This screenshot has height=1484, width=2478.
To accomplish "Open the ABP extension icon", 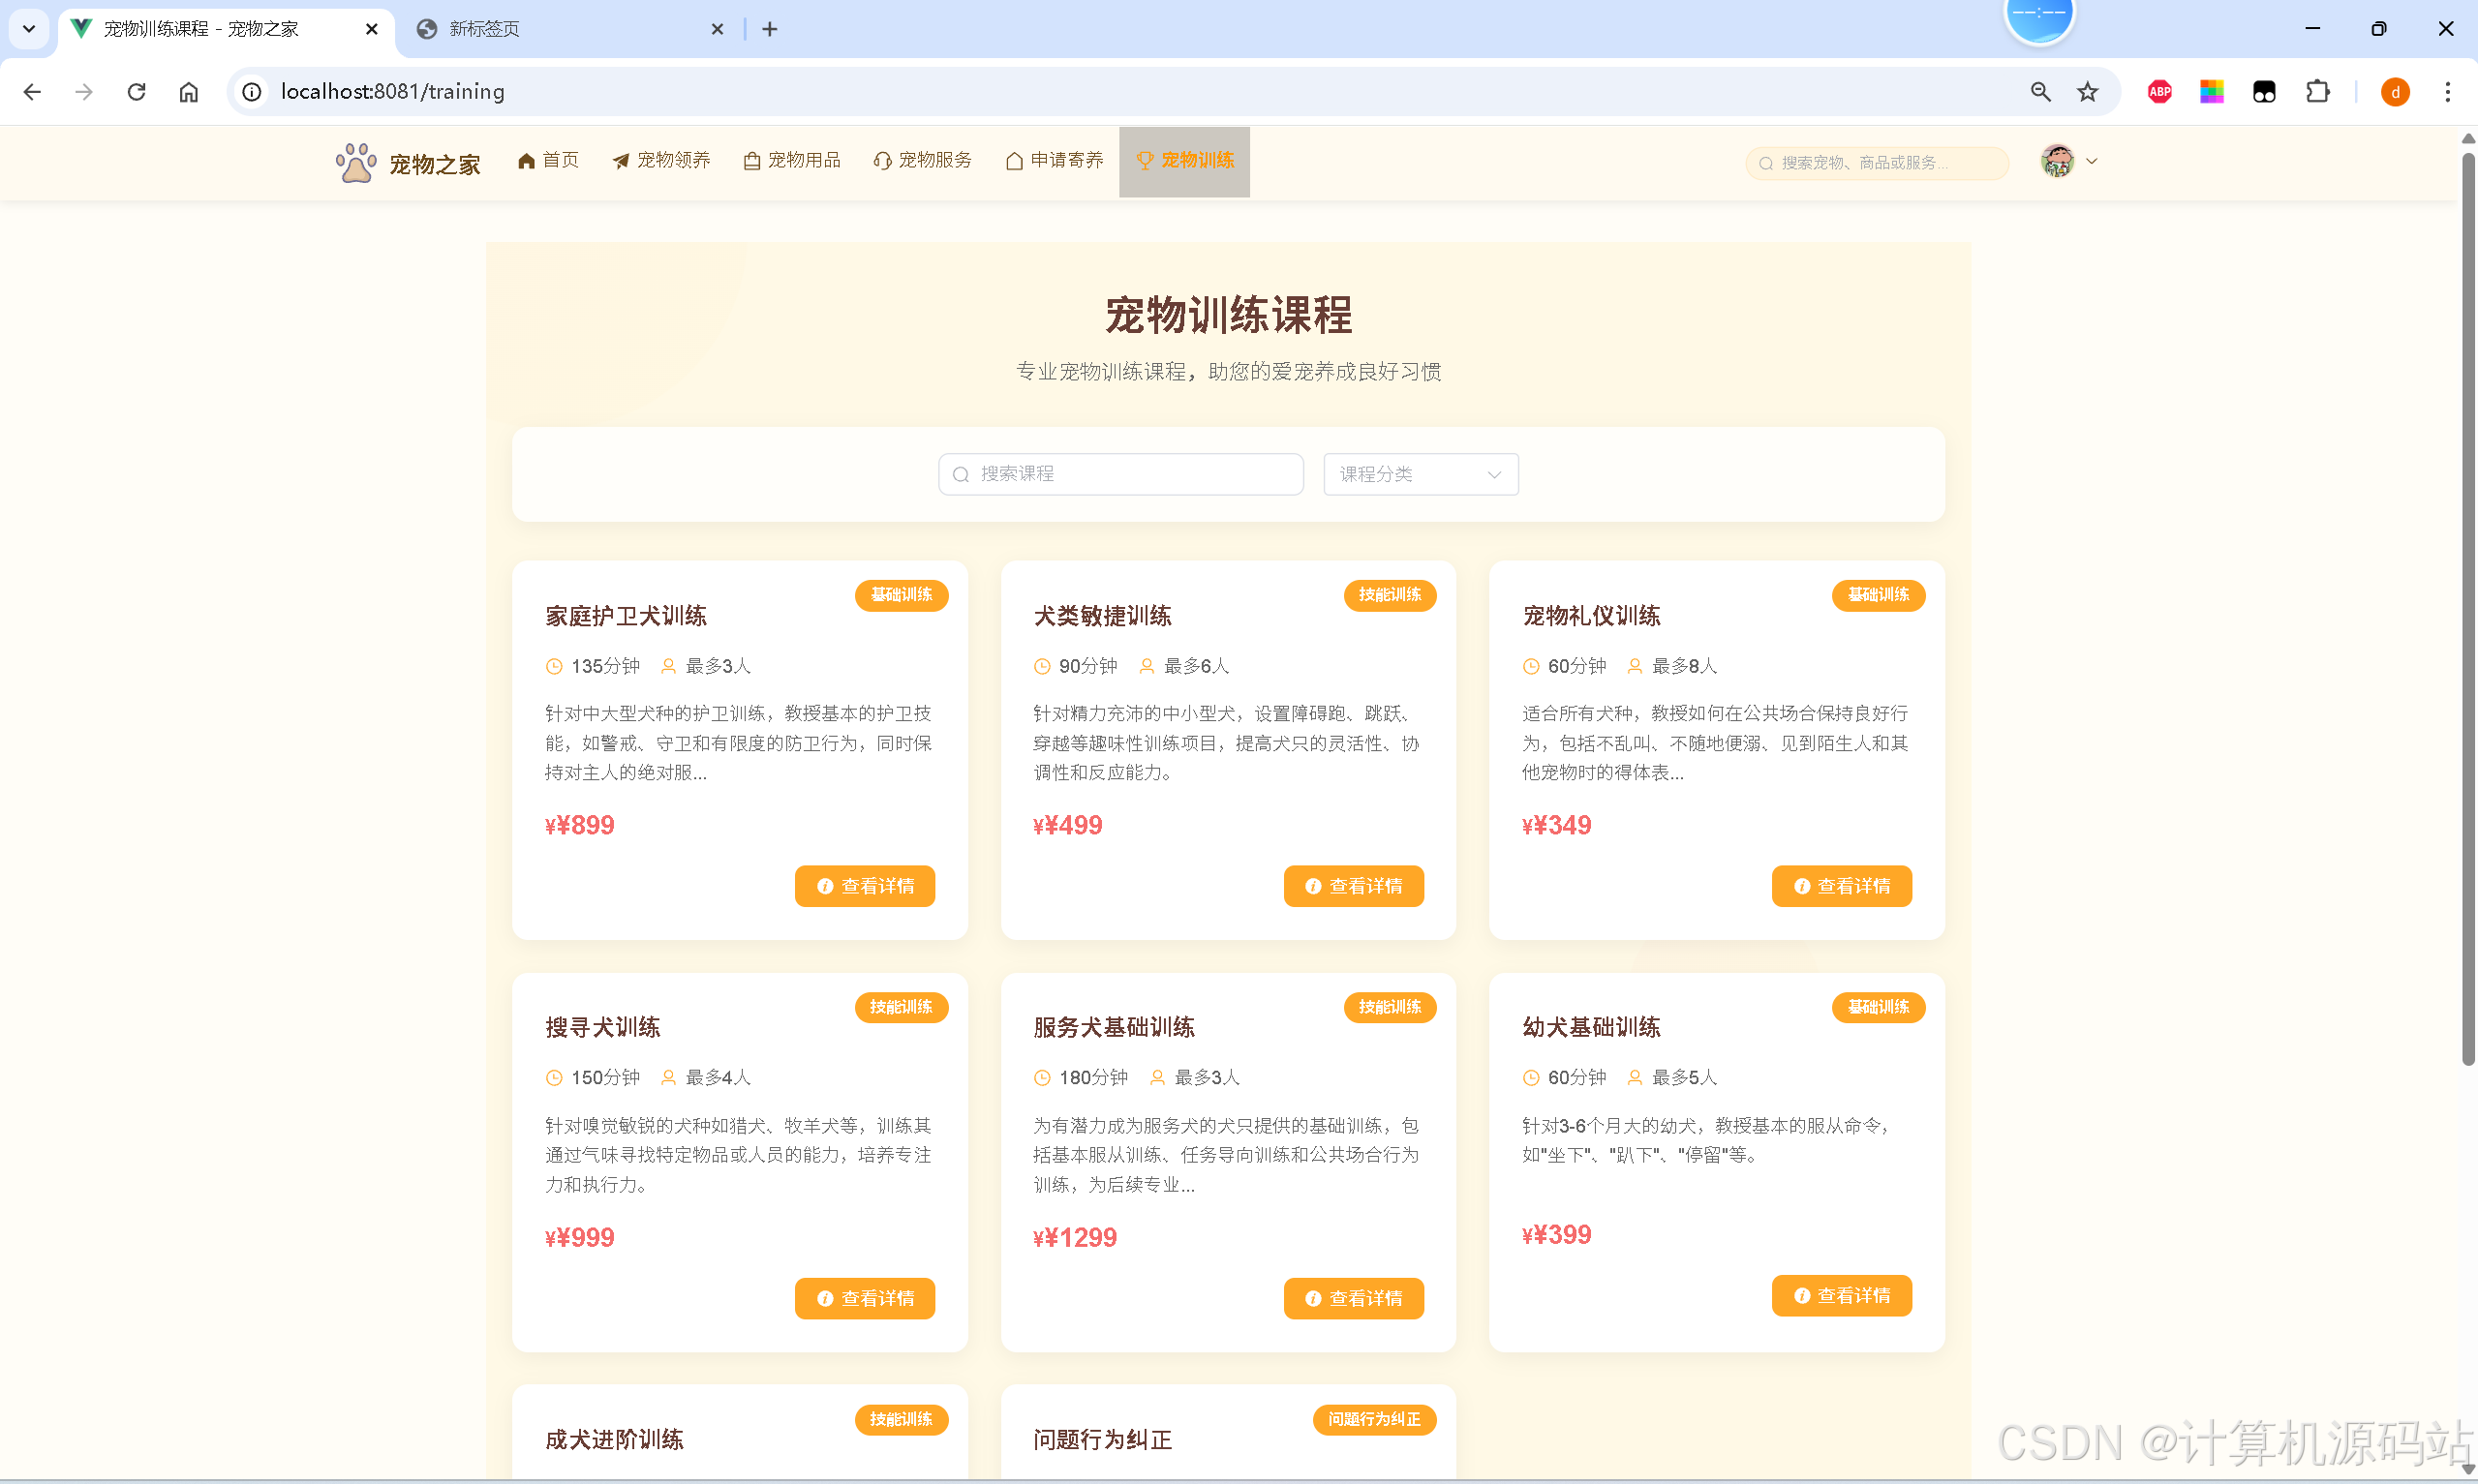I will tap(2159, 92).
